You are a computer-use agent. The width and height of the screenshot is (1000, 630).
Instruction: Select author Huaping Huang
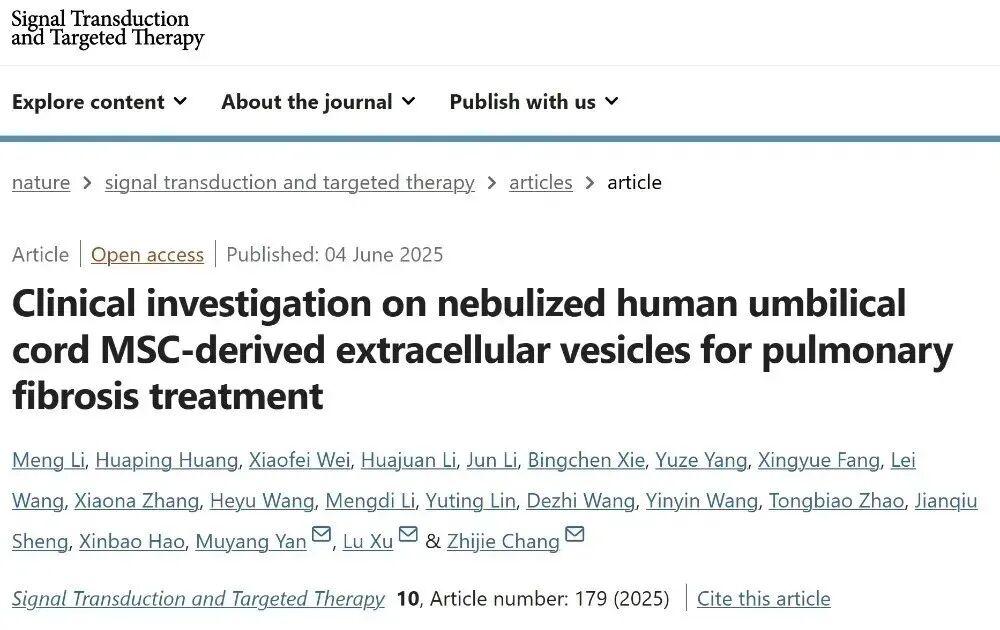coord(167,460)
